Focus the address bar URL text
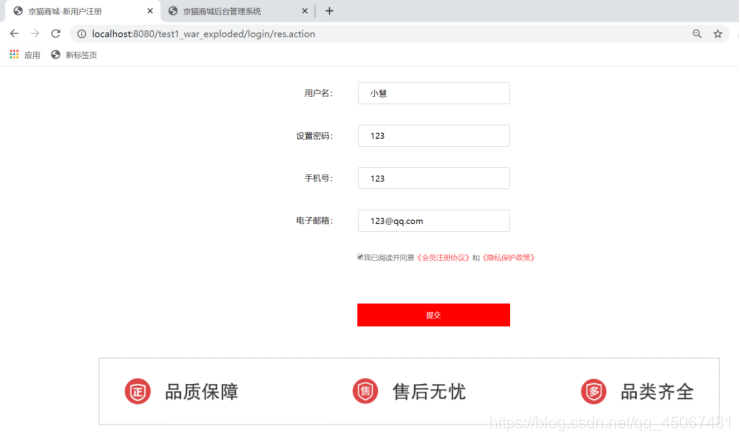 pos(203,34)
